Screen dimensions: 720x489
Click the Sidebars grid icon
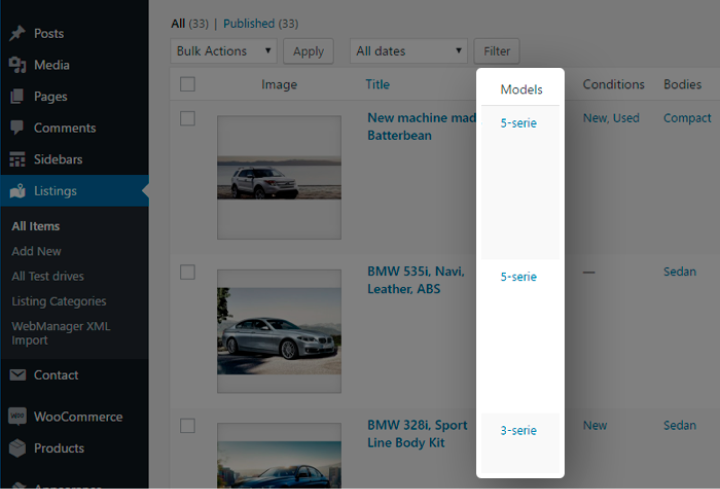(17, 159)
